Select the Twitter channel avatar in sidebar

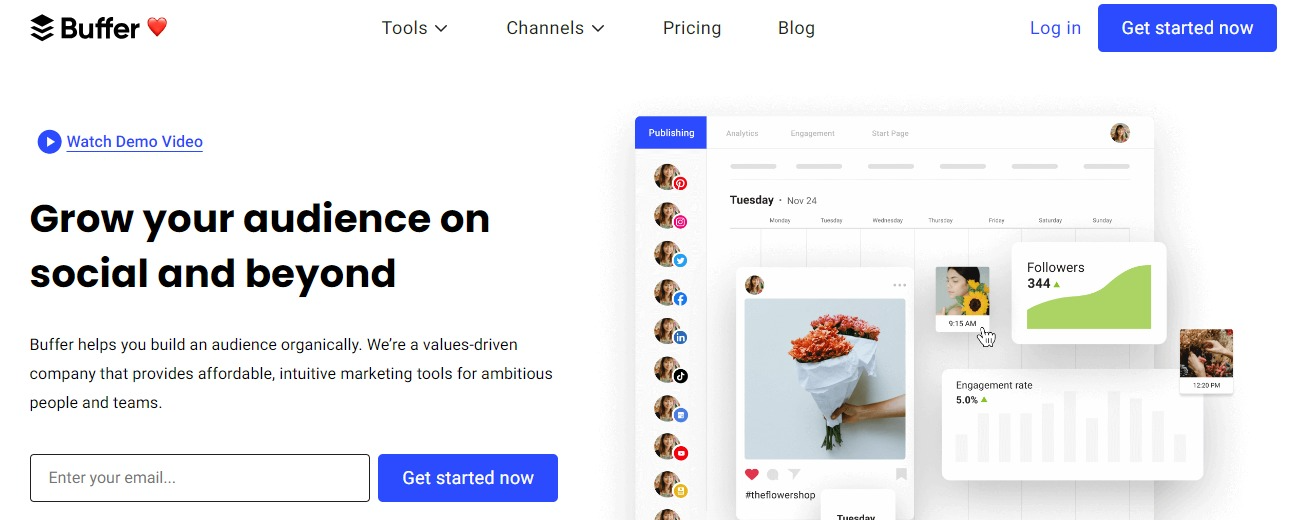(669, 255)
